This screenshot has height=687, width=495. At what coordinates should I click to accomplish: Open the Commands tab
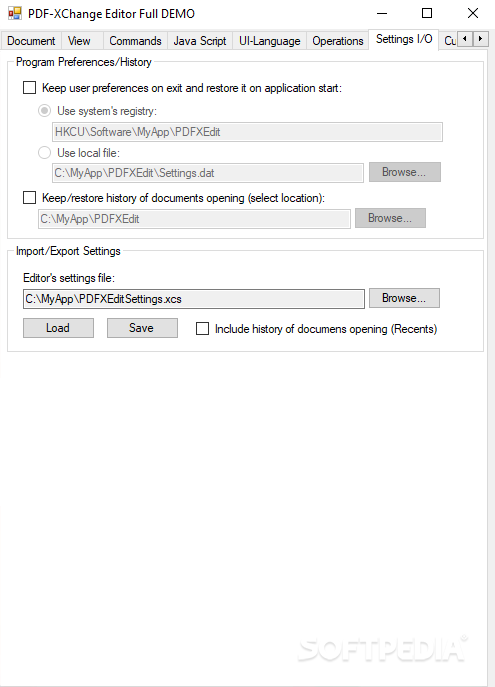click(x=135, y=41)
